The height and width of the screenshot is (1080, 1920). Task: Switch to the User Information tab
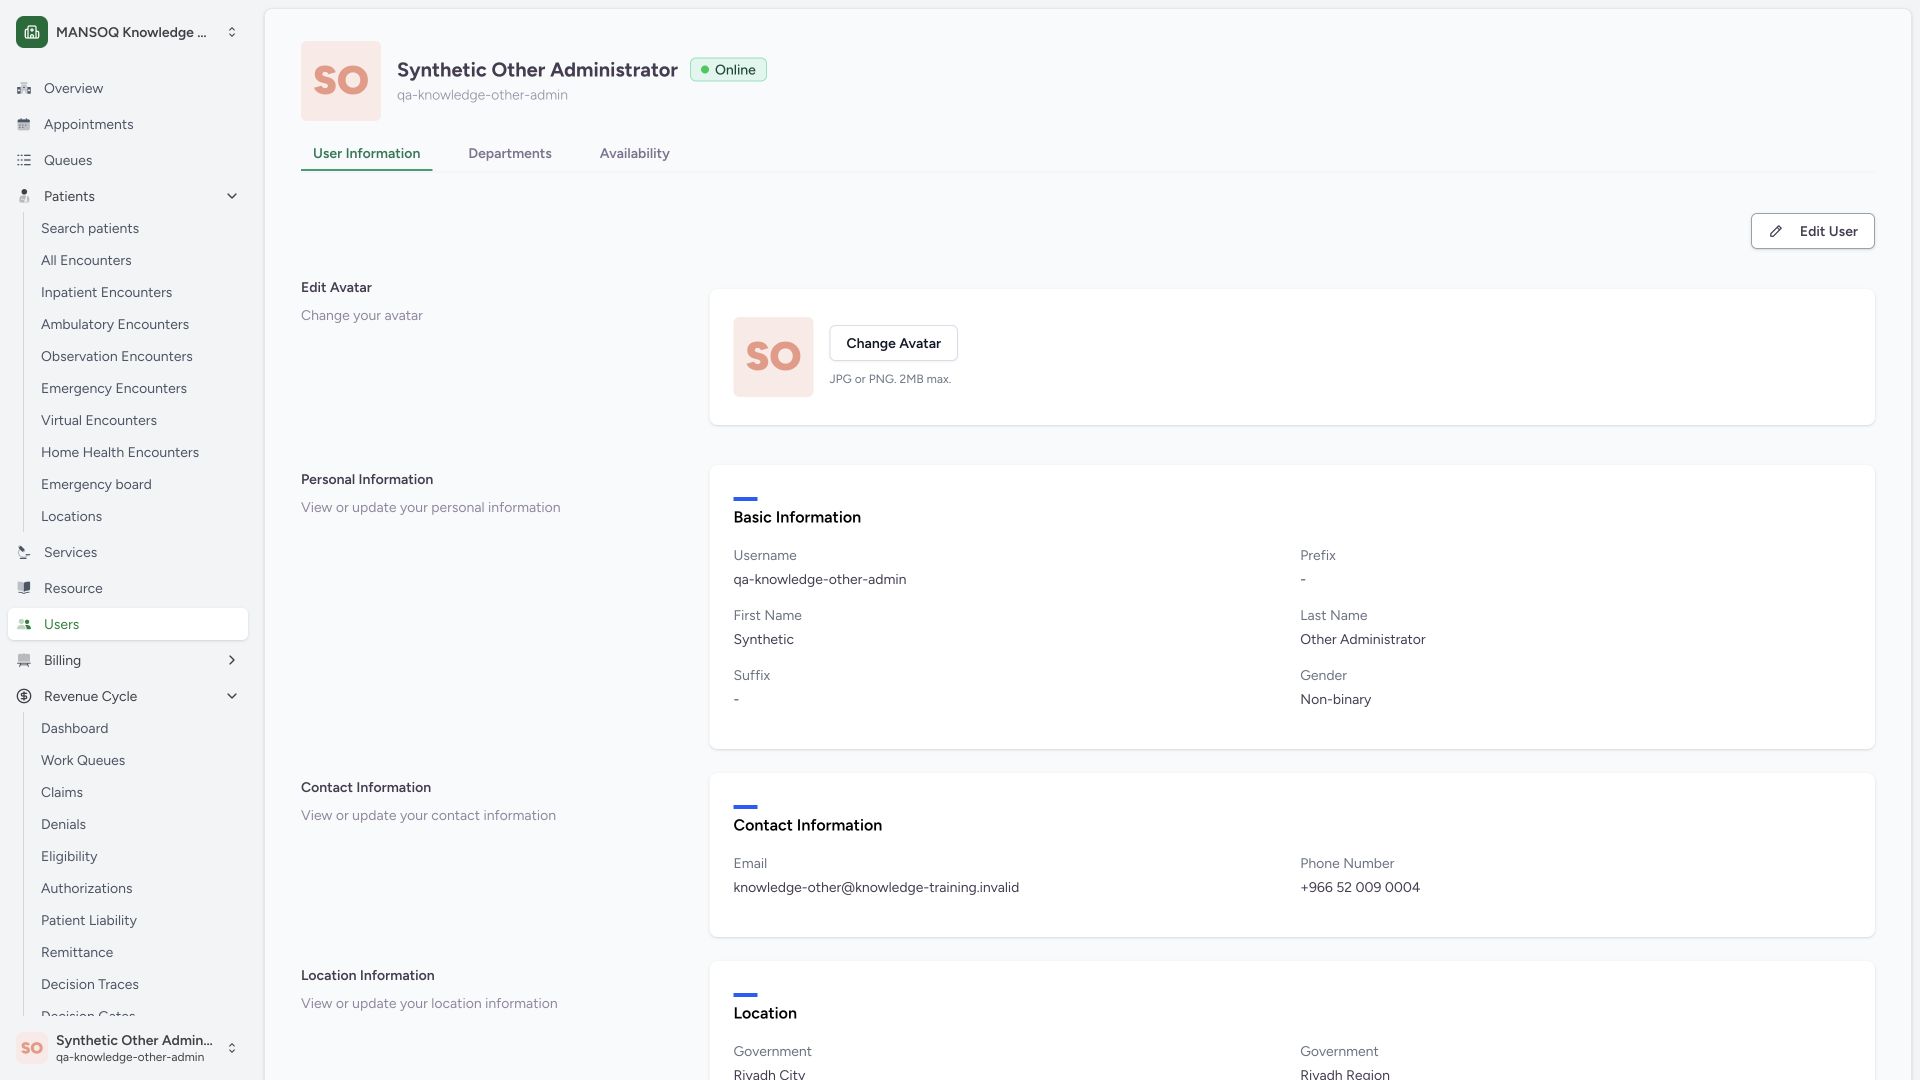366,154
